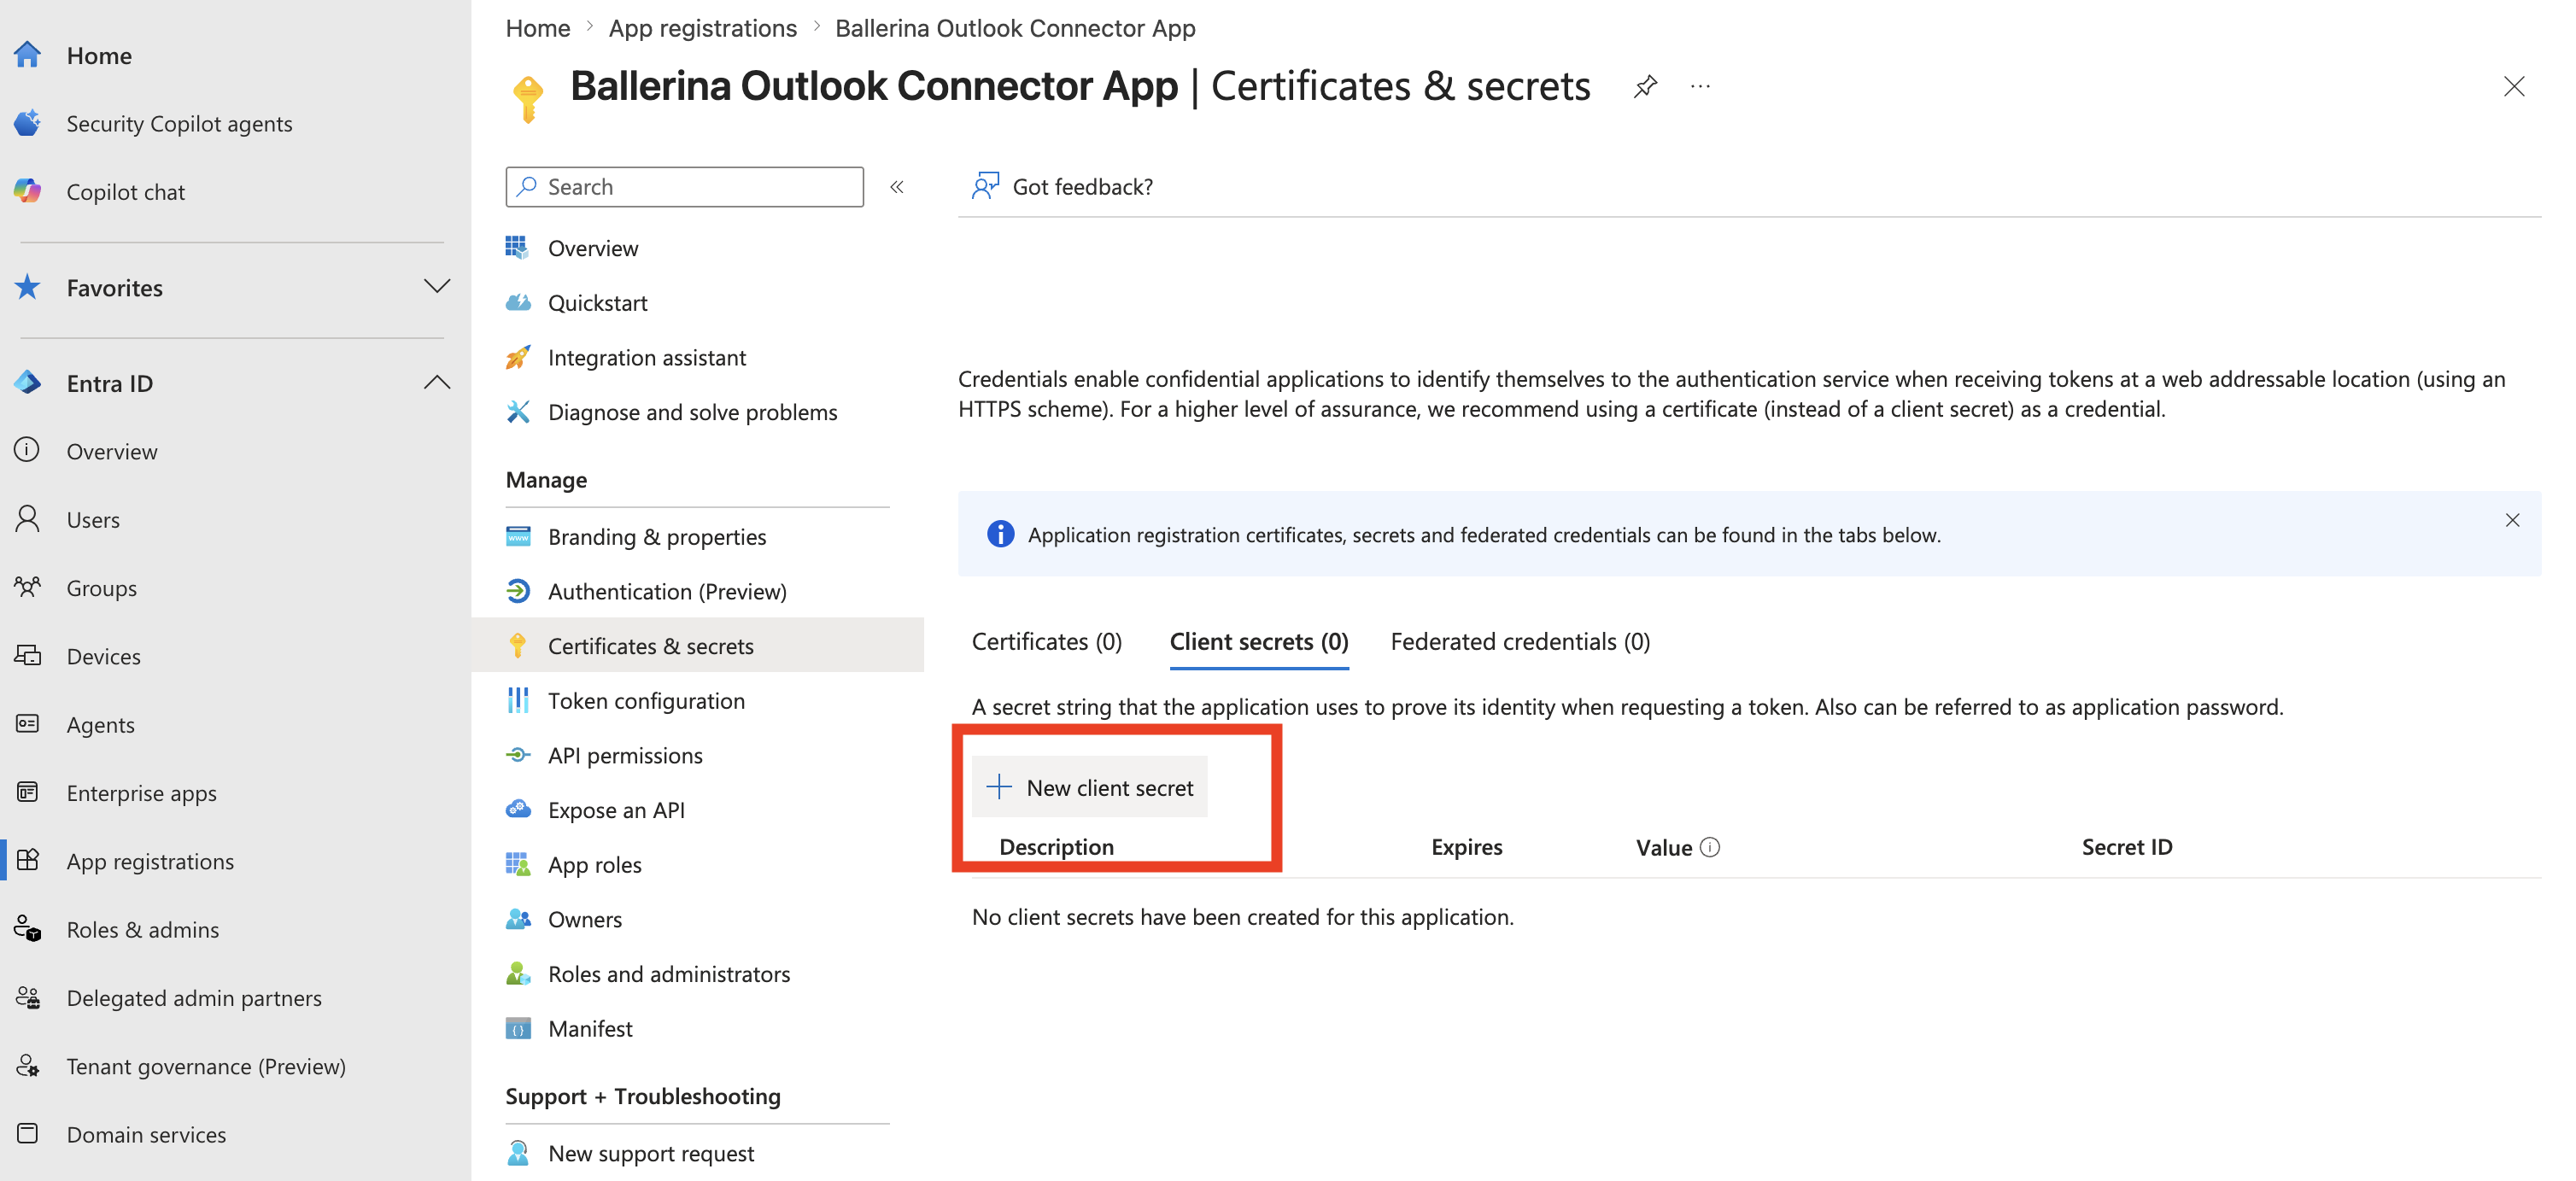Click Ballerina Outlook Connector App breadcrumb
The height and width of the screenshot is (1181, 2576).
(x=1015, y=28)
